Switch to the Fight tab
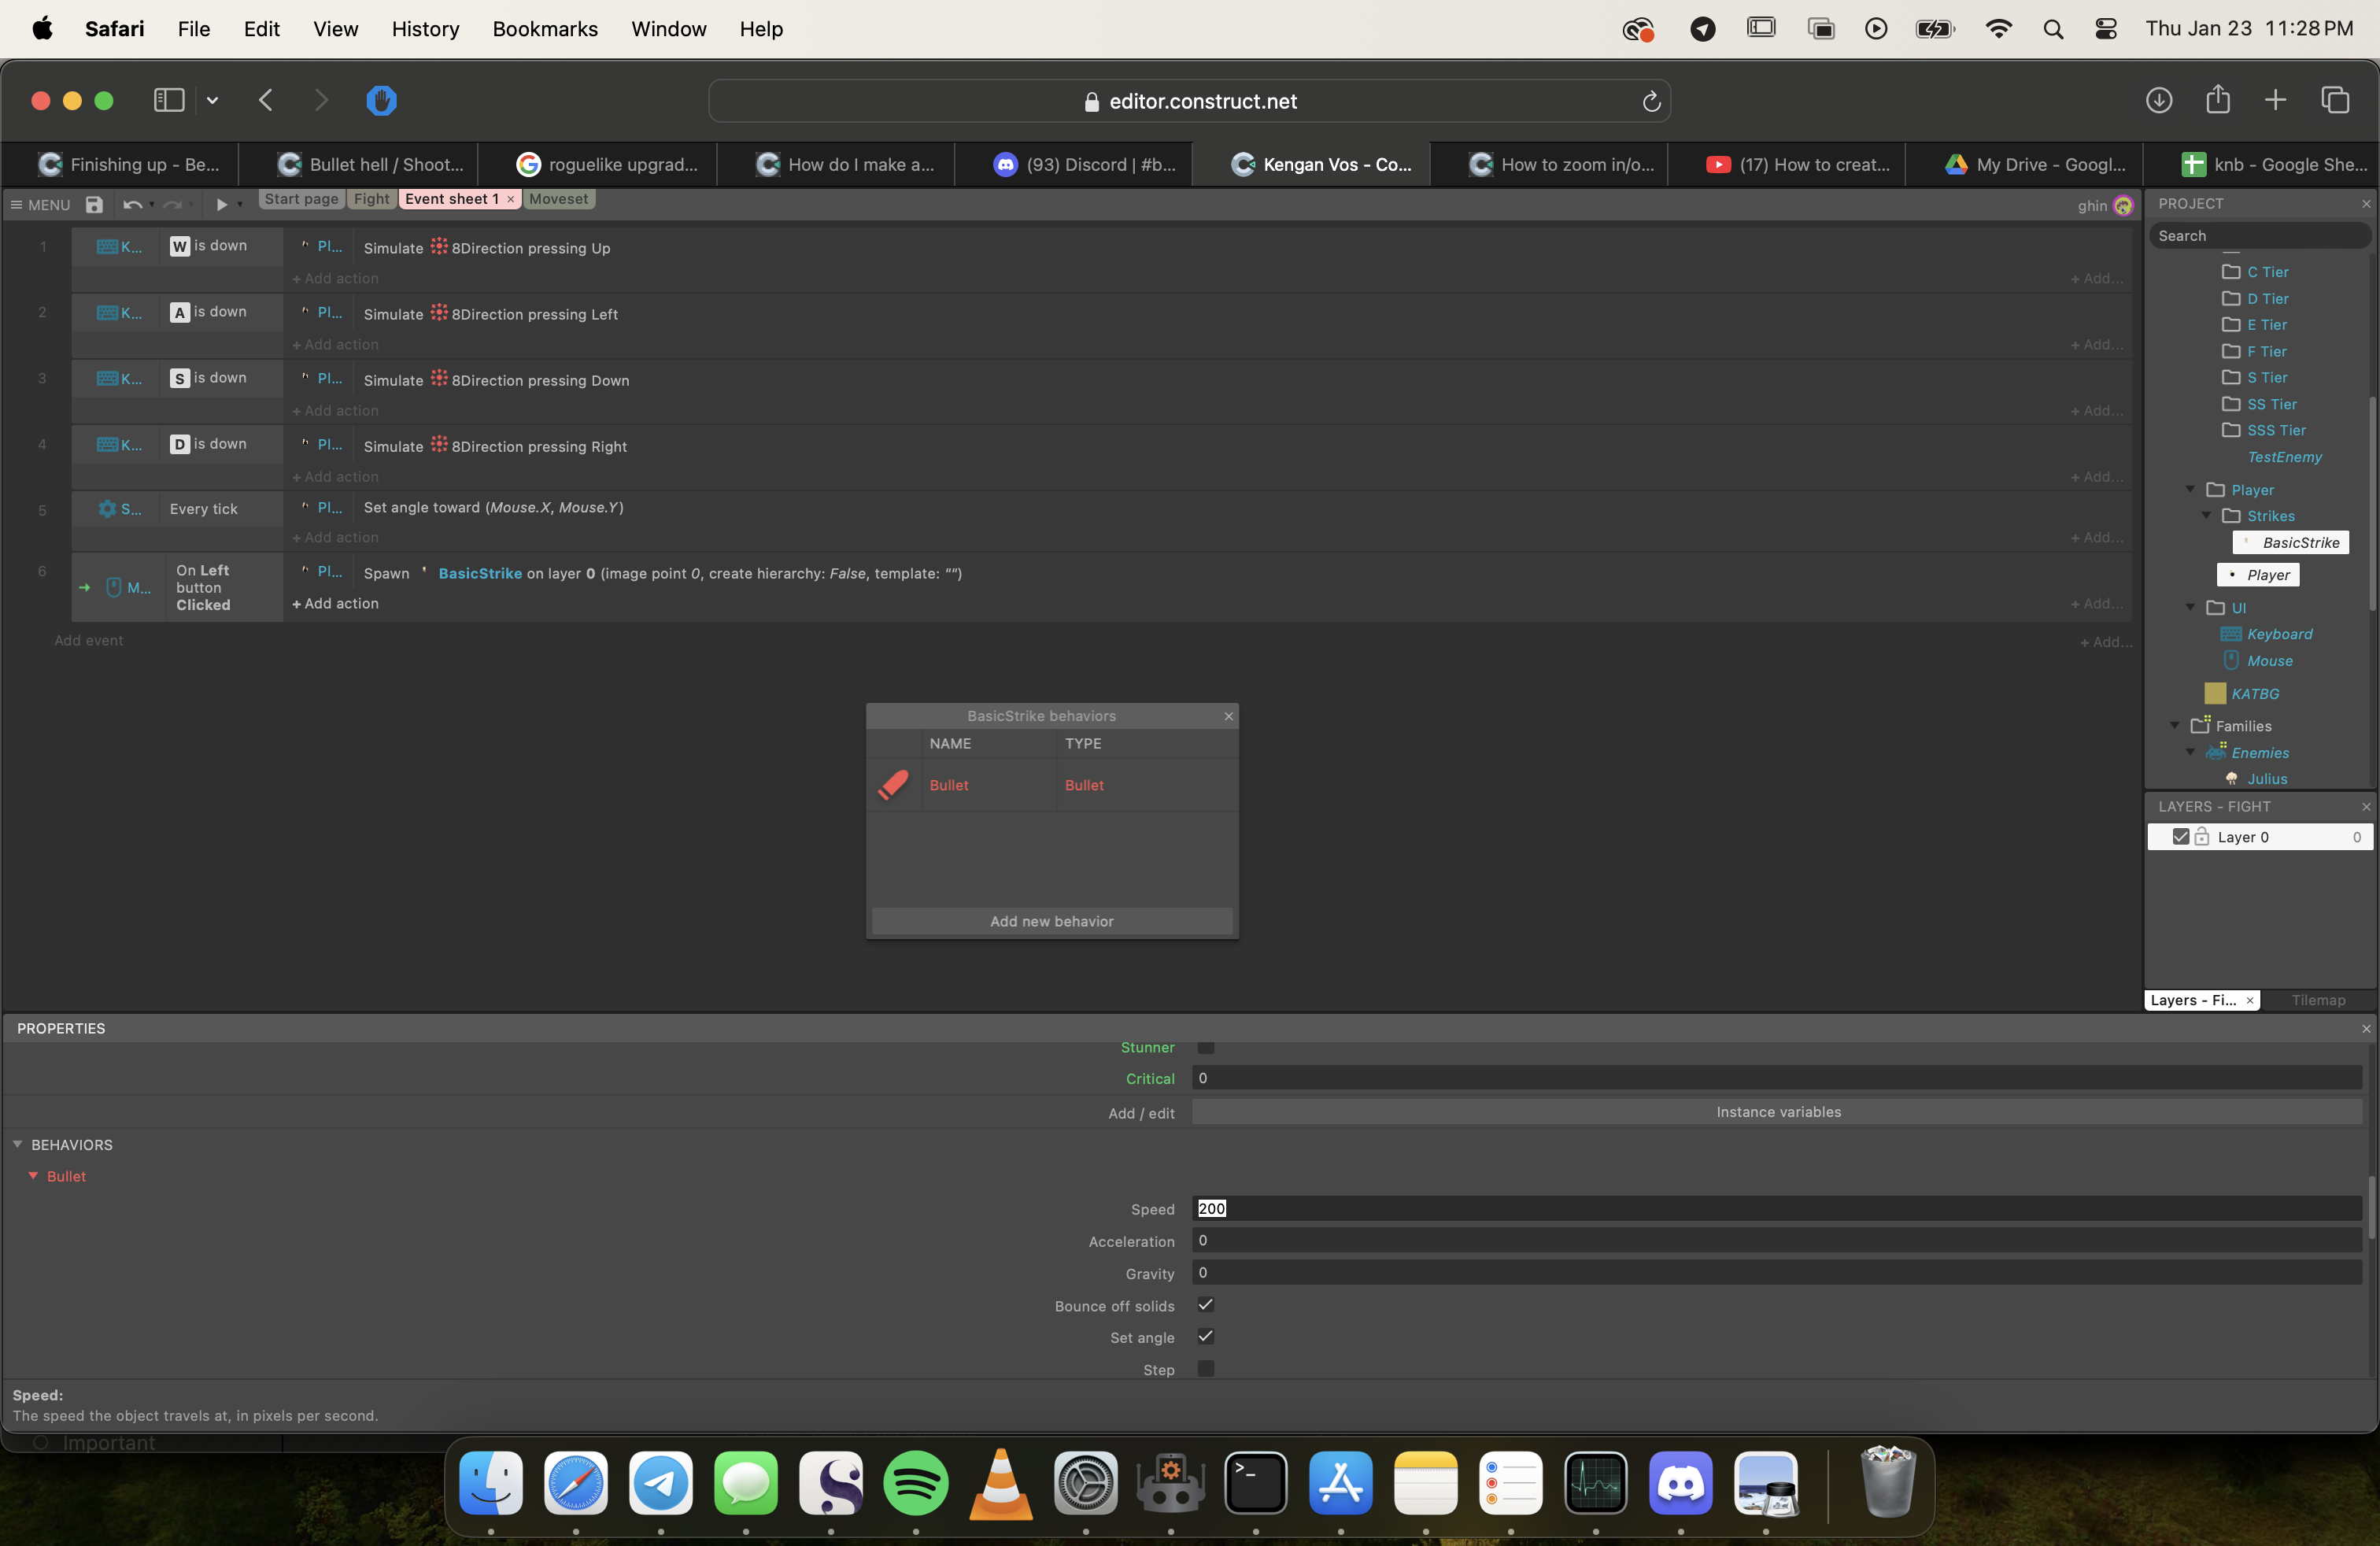2380x1546 pixels. pyautogui.click(x=371, y=199)
